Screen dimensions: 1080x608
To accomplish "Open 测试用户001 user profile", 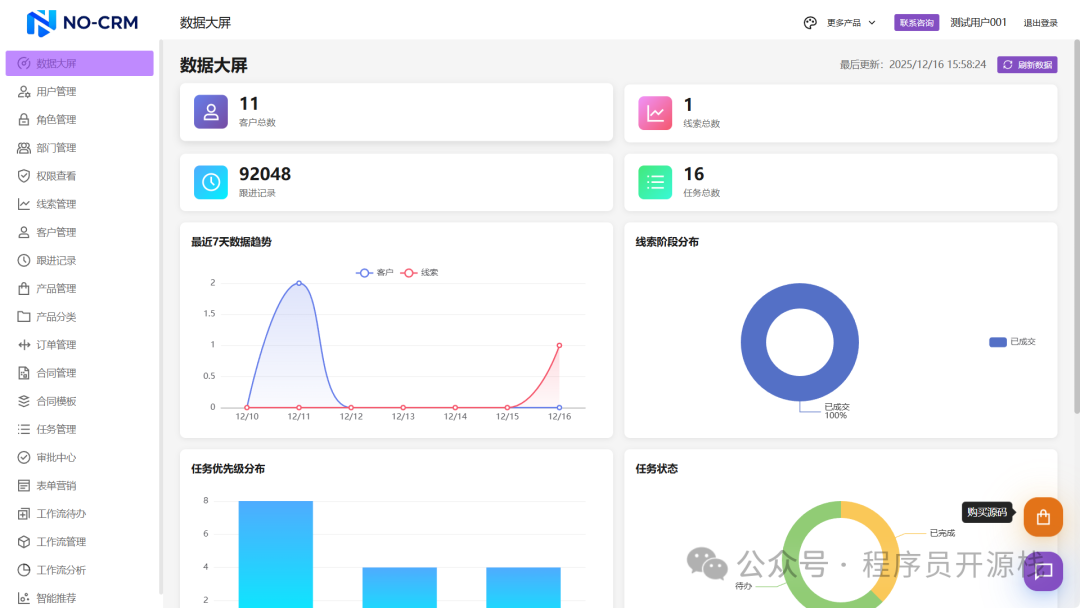I will 978,23.
